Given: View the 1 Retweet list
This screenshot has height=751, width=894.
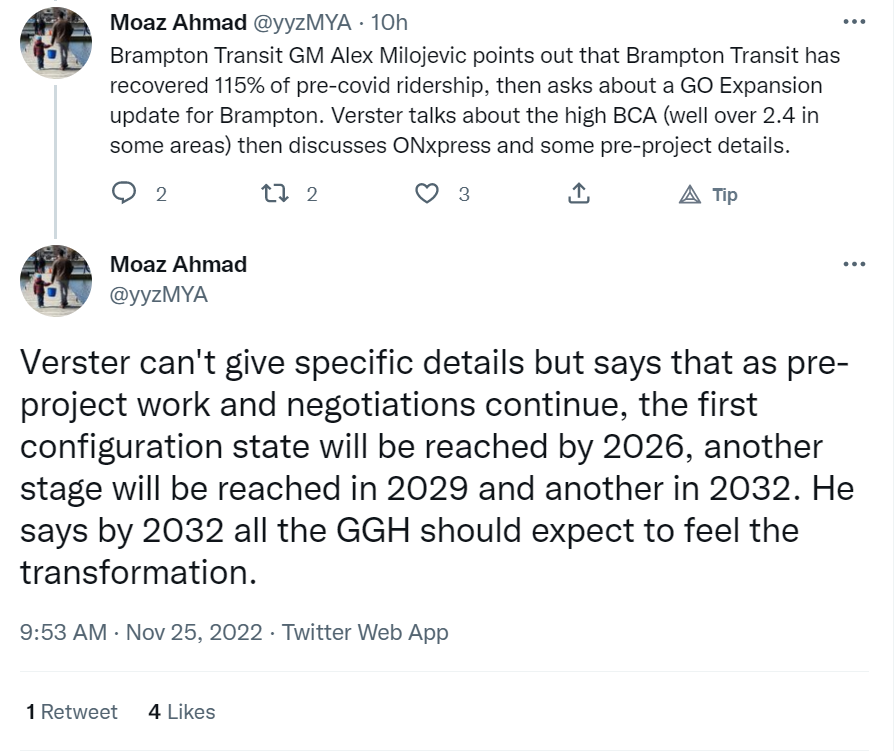Looking at the screenshot, I should (x=72, y=712).
